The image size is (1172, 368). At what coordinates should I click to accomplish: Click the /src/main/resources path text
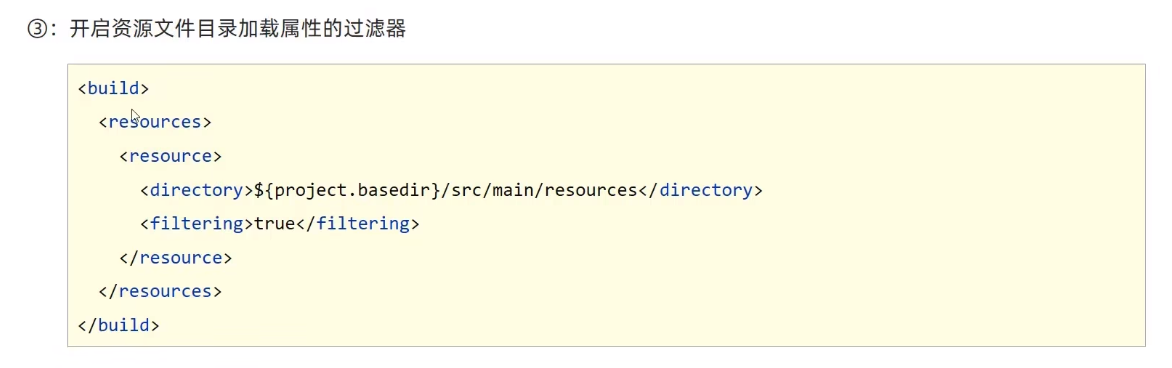click(540, 190)
